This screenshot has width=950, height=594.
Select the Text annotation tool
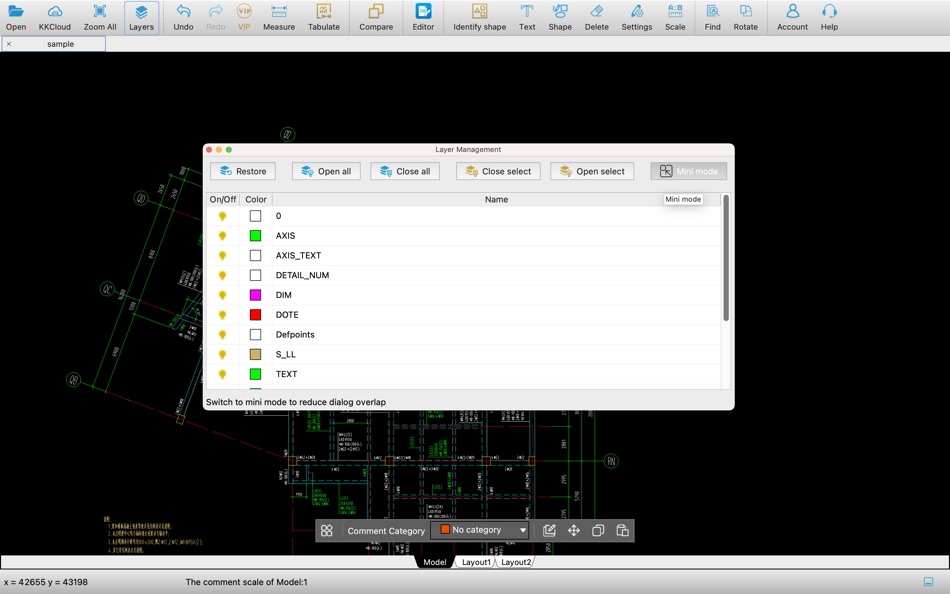coord(527,17)
